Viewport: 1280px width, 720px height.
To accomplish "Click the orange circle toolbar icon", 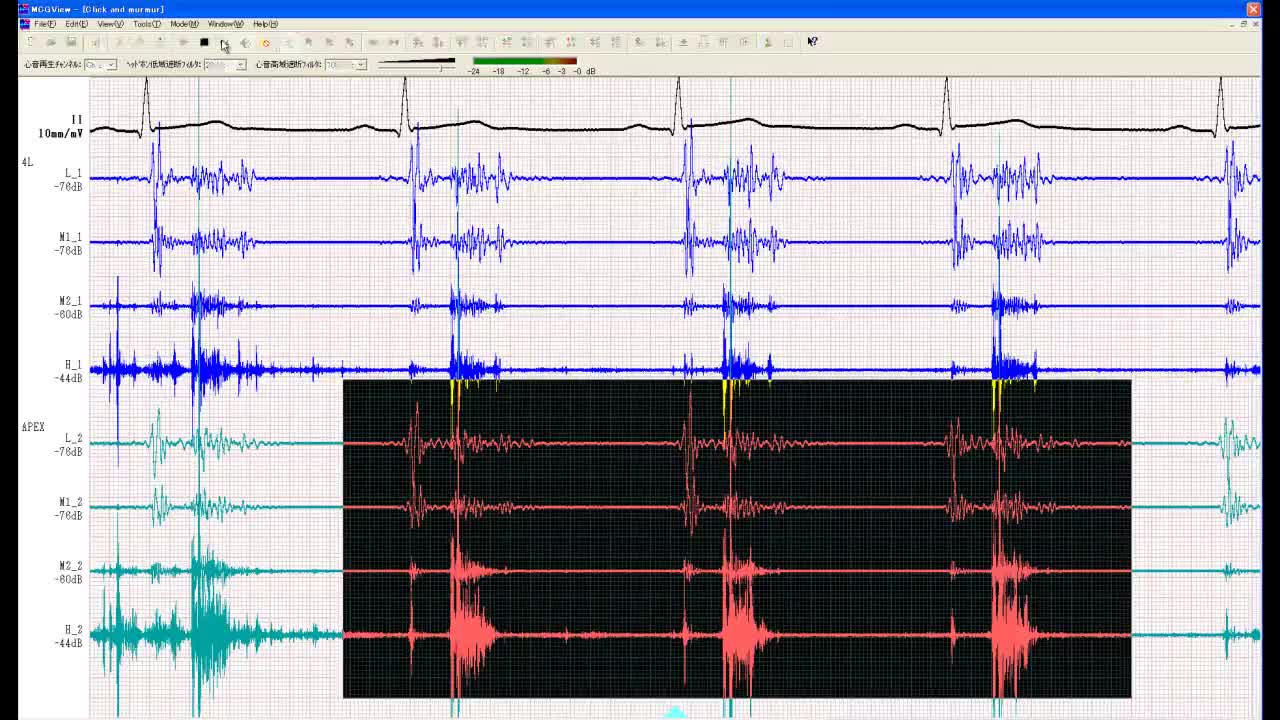I will [265, 42].
